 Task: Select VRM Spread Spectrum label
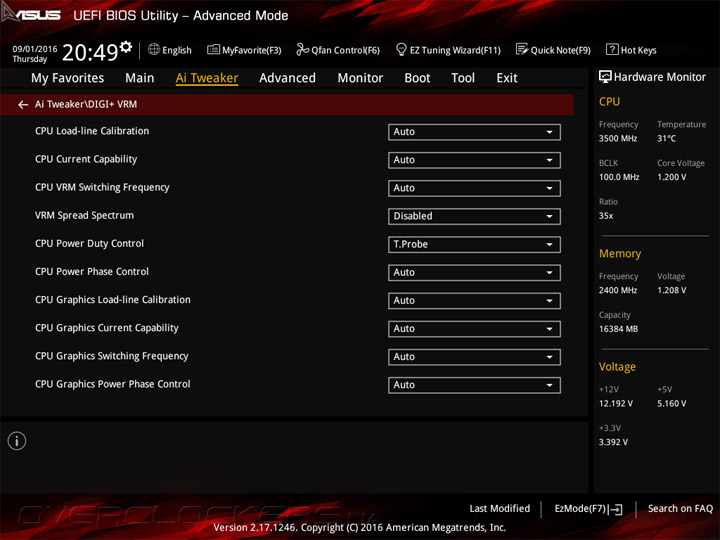coord(84,215)
